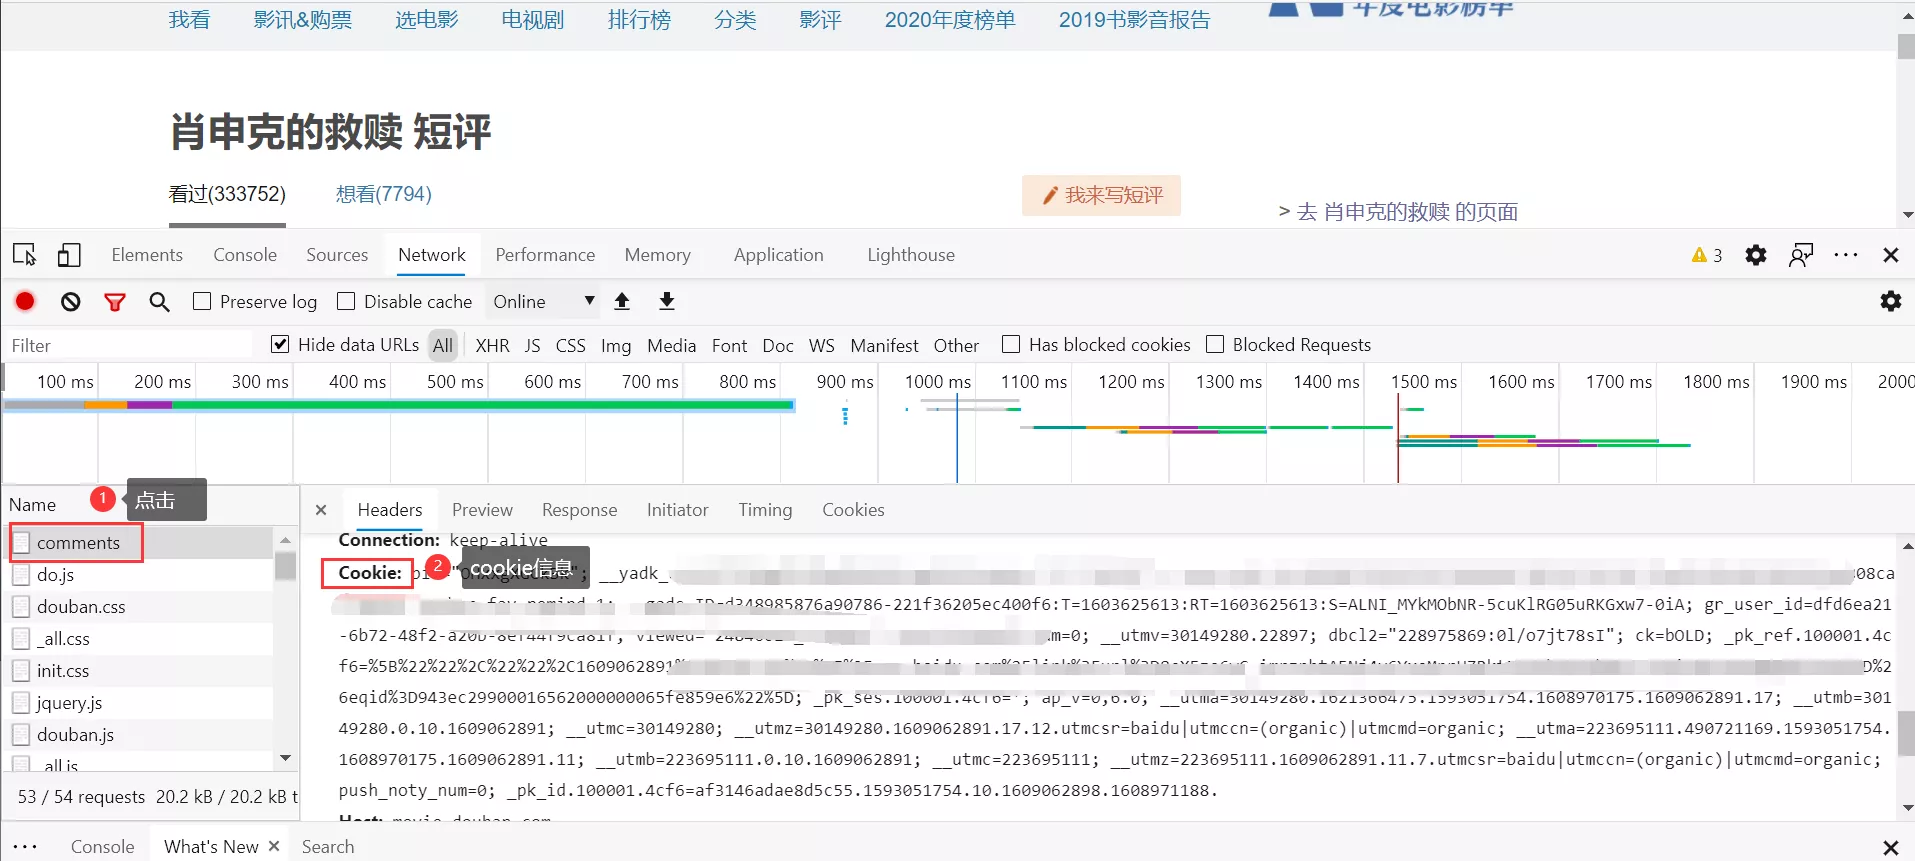The height and width of the screenshot is (861, 1915).
Task: Click the file icon beside douban.css
Action: pos(21,607)
